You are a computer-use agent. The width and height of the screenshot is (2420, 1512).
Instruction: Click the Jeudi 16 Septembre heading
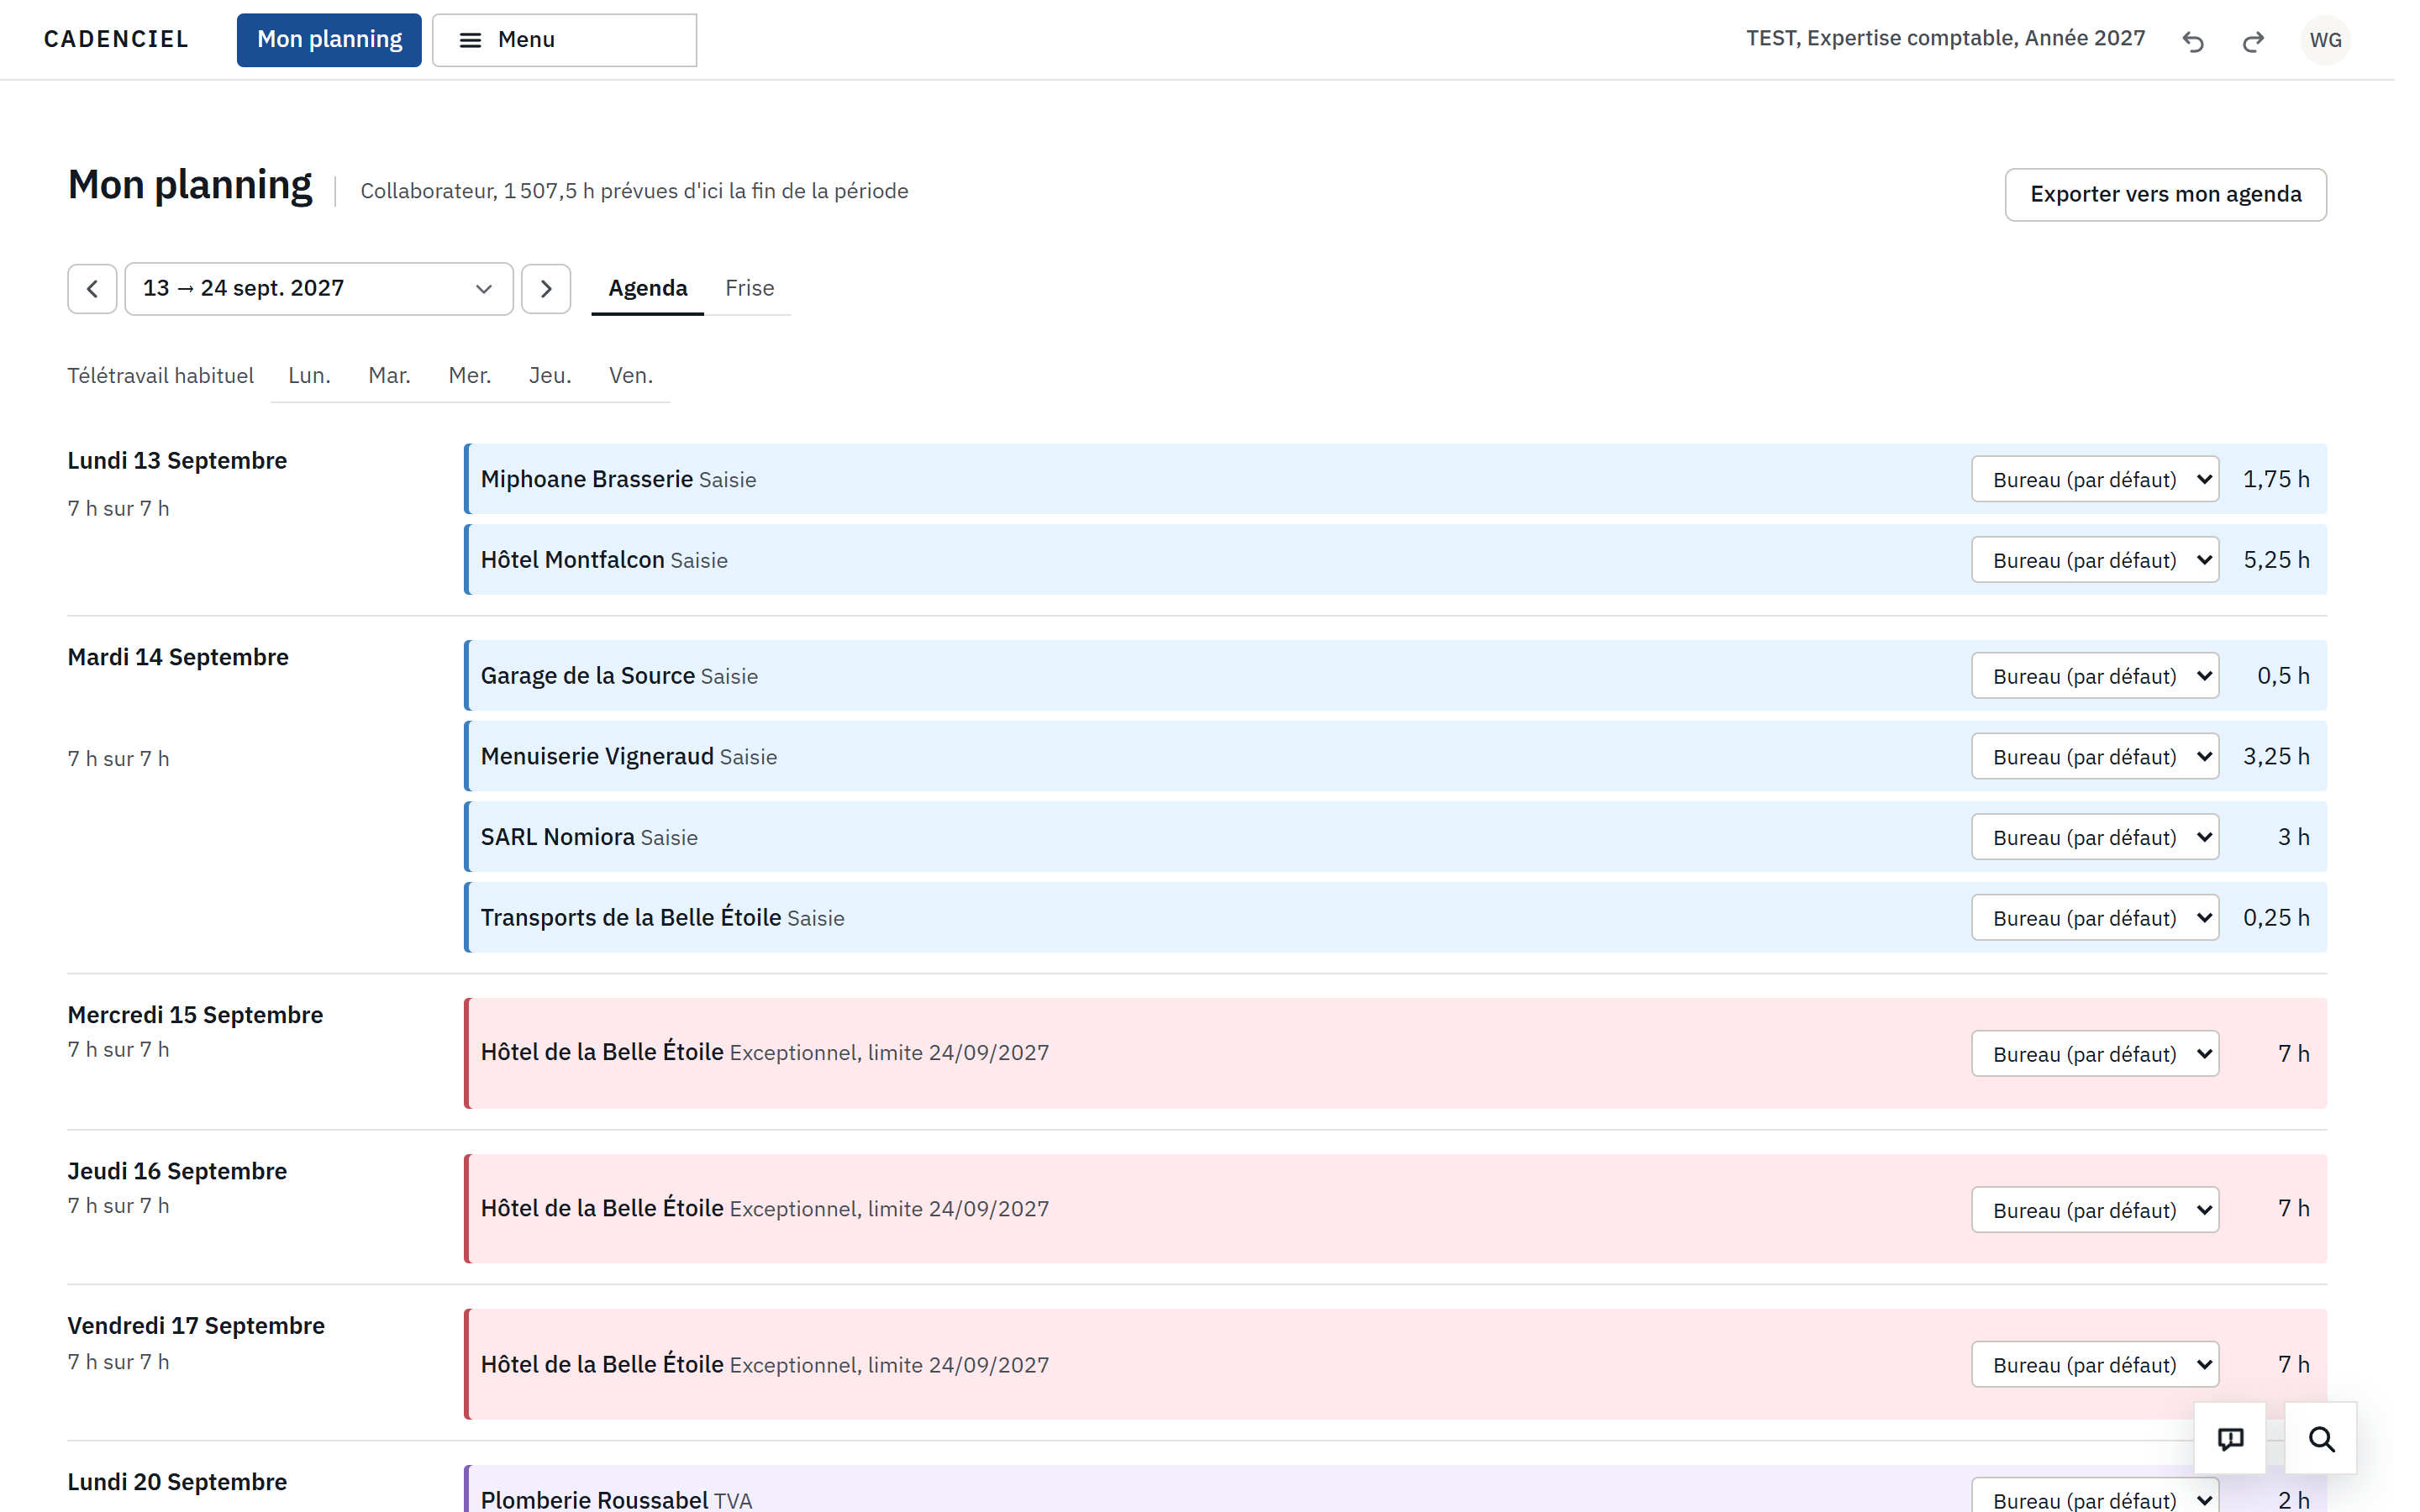click(177, 1171)
